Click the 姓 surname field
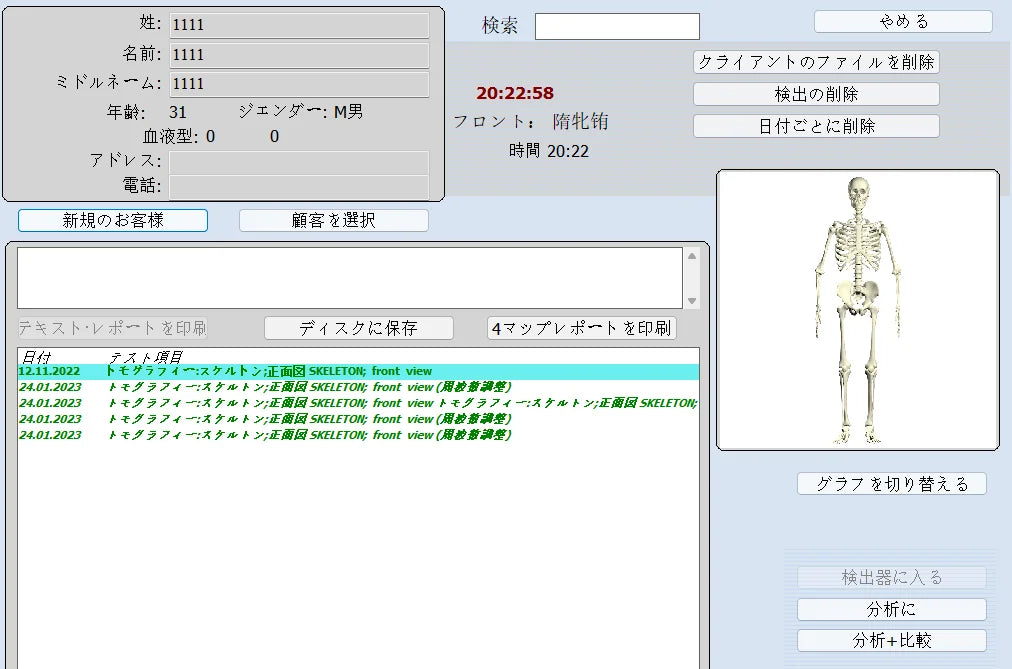The width and height of the screenshot is (1012, 669). [x=299, y=25]
